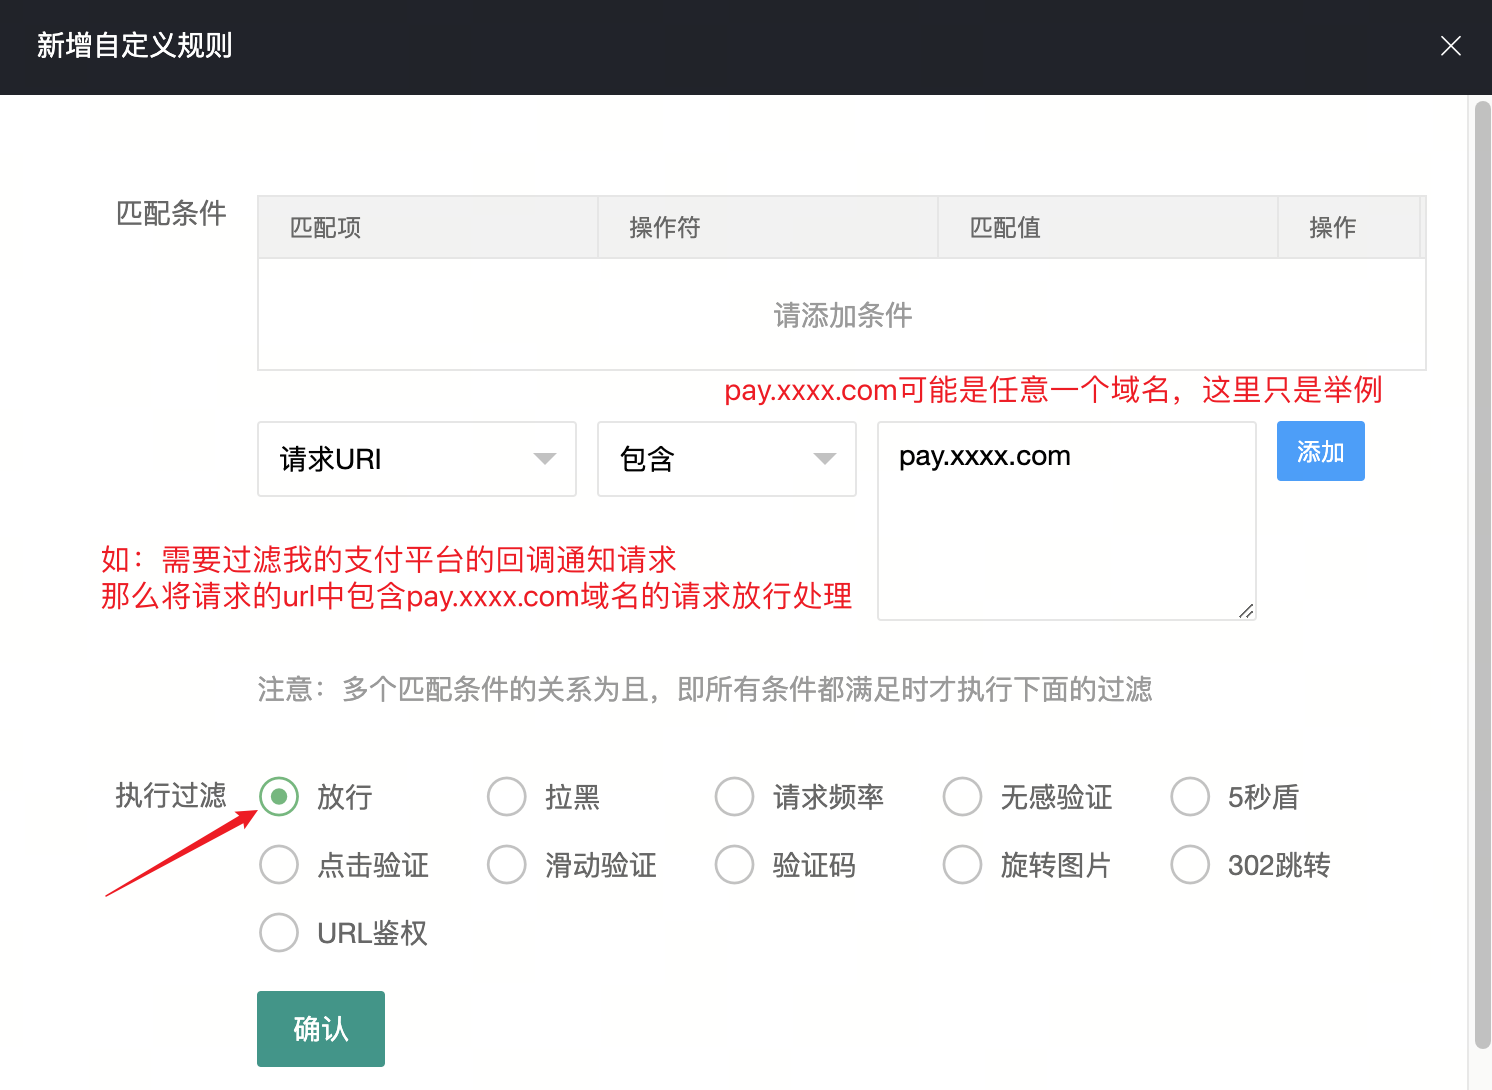Choose the 无感验证 filter option
This screenshot has height=1090, width=1492.
[963, 797]
